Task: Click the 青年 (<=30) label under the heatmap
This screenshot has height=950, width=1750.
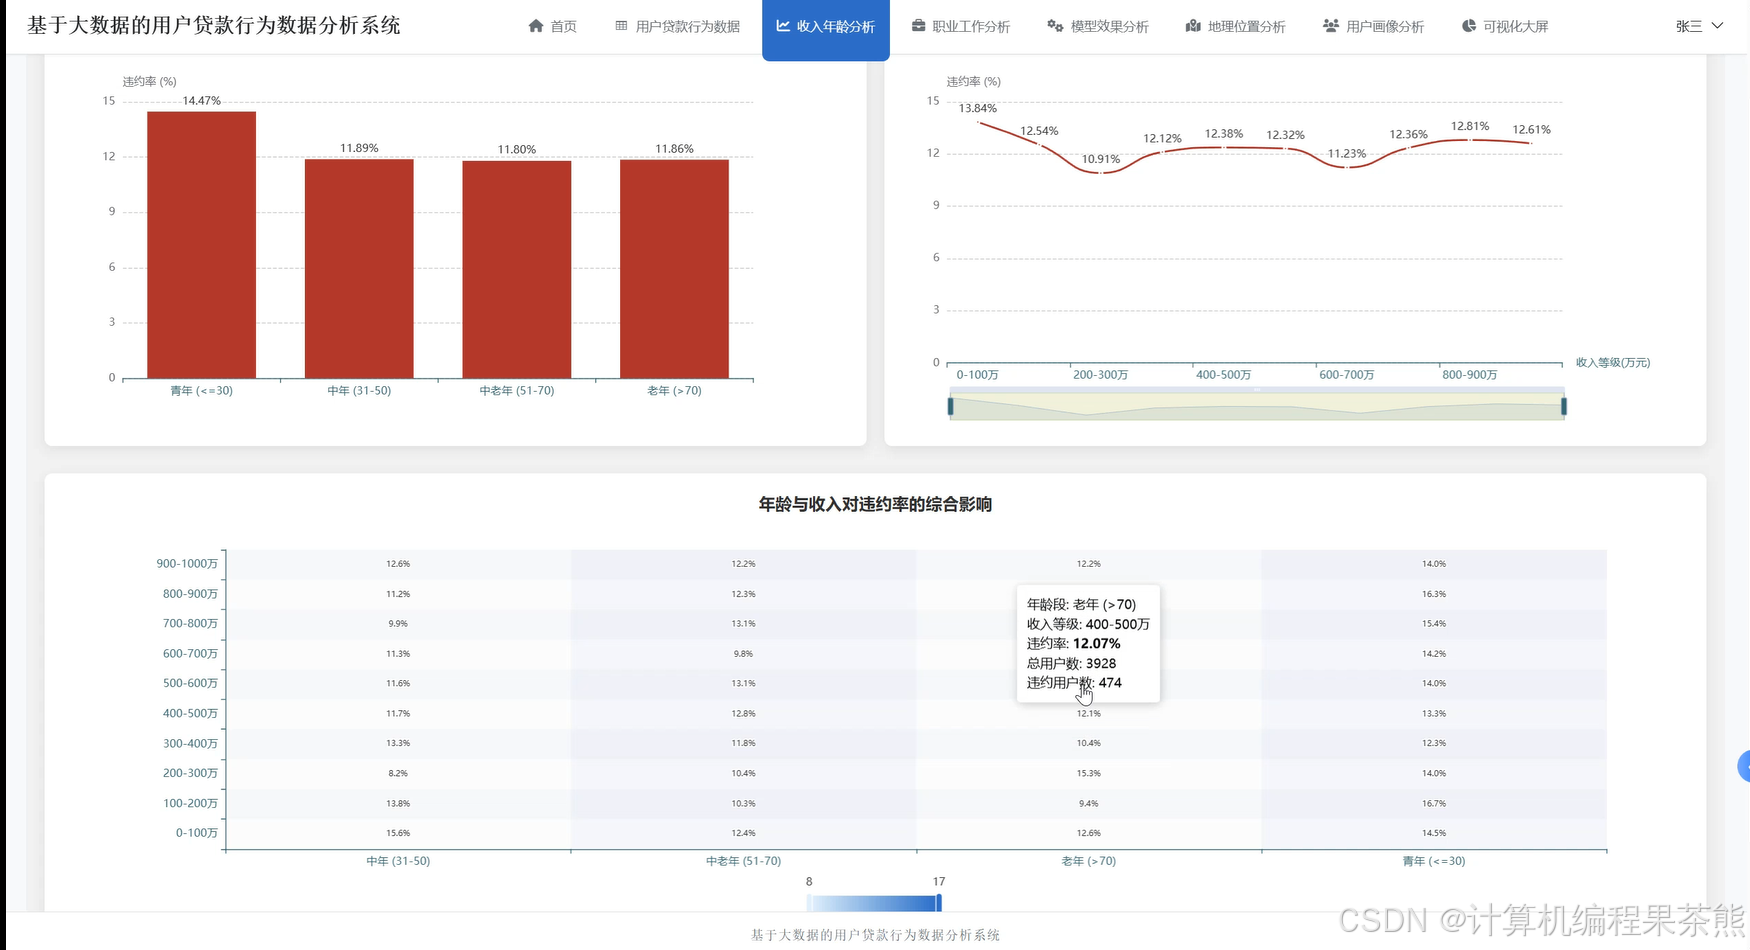Action: pos(1434,861)
